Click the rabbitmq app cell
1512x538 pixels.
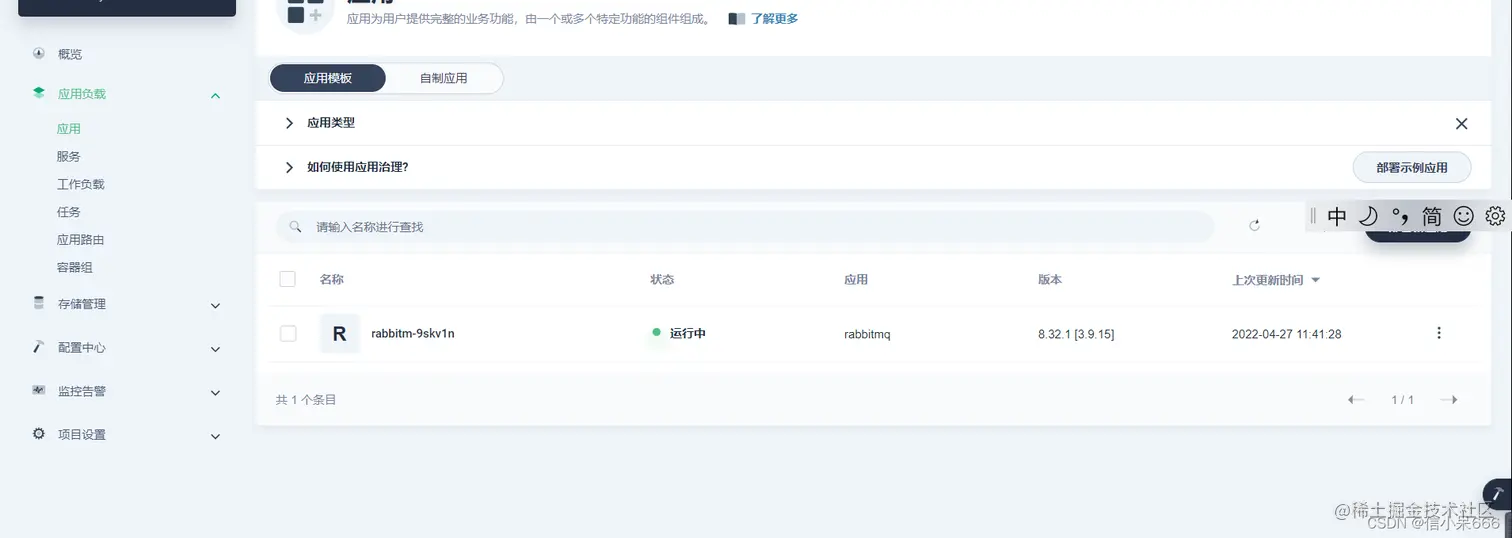coord(867,334)
